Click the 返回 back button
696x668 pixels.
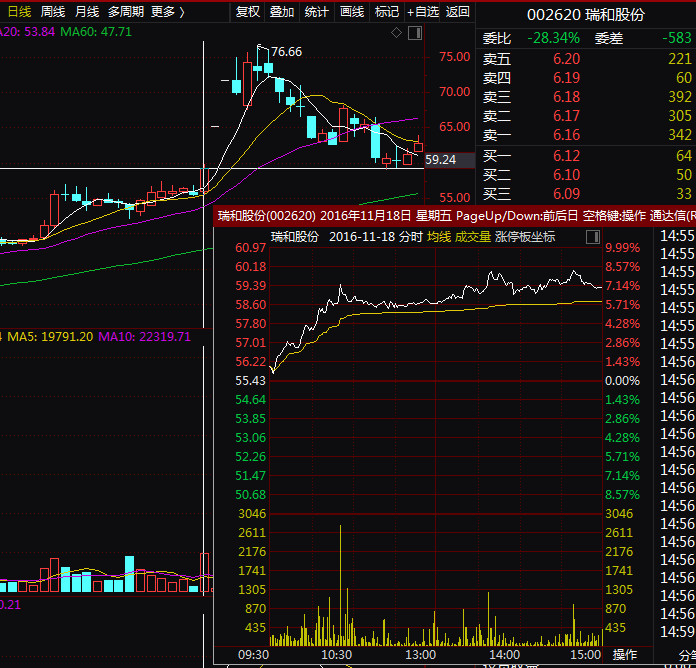pyautogui.click(x=458, y=12)
